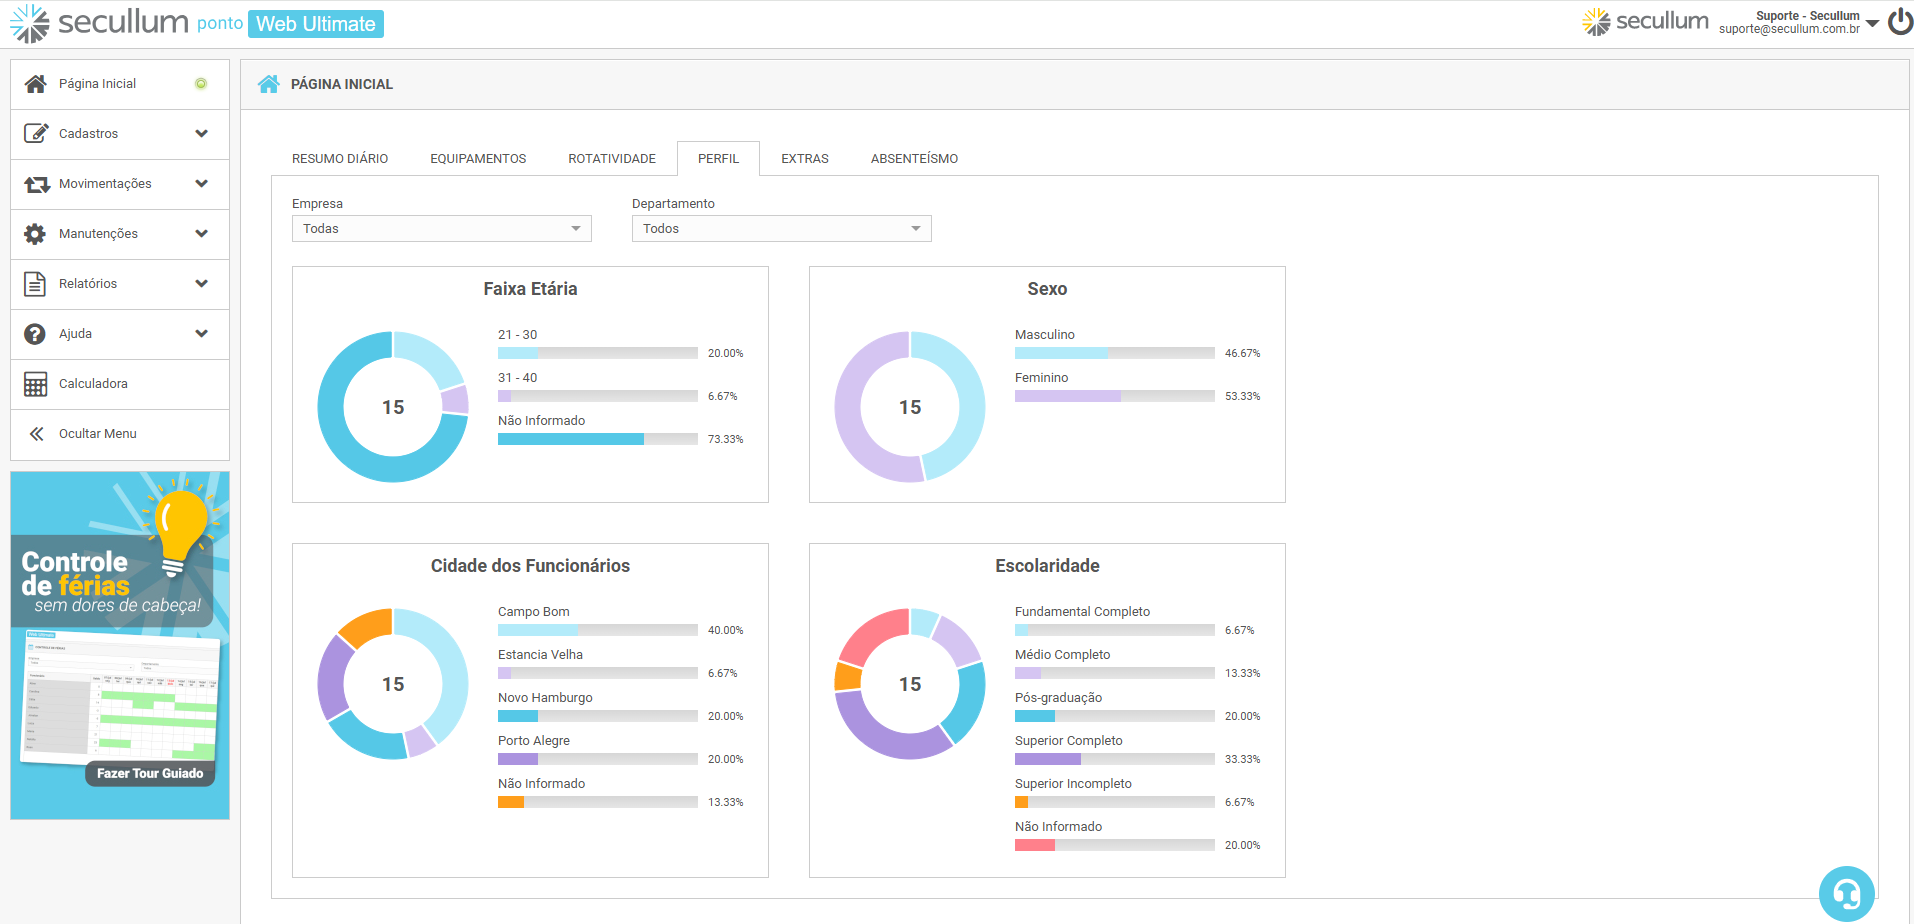Open the Resumo Diário tab

click(340, 159)
